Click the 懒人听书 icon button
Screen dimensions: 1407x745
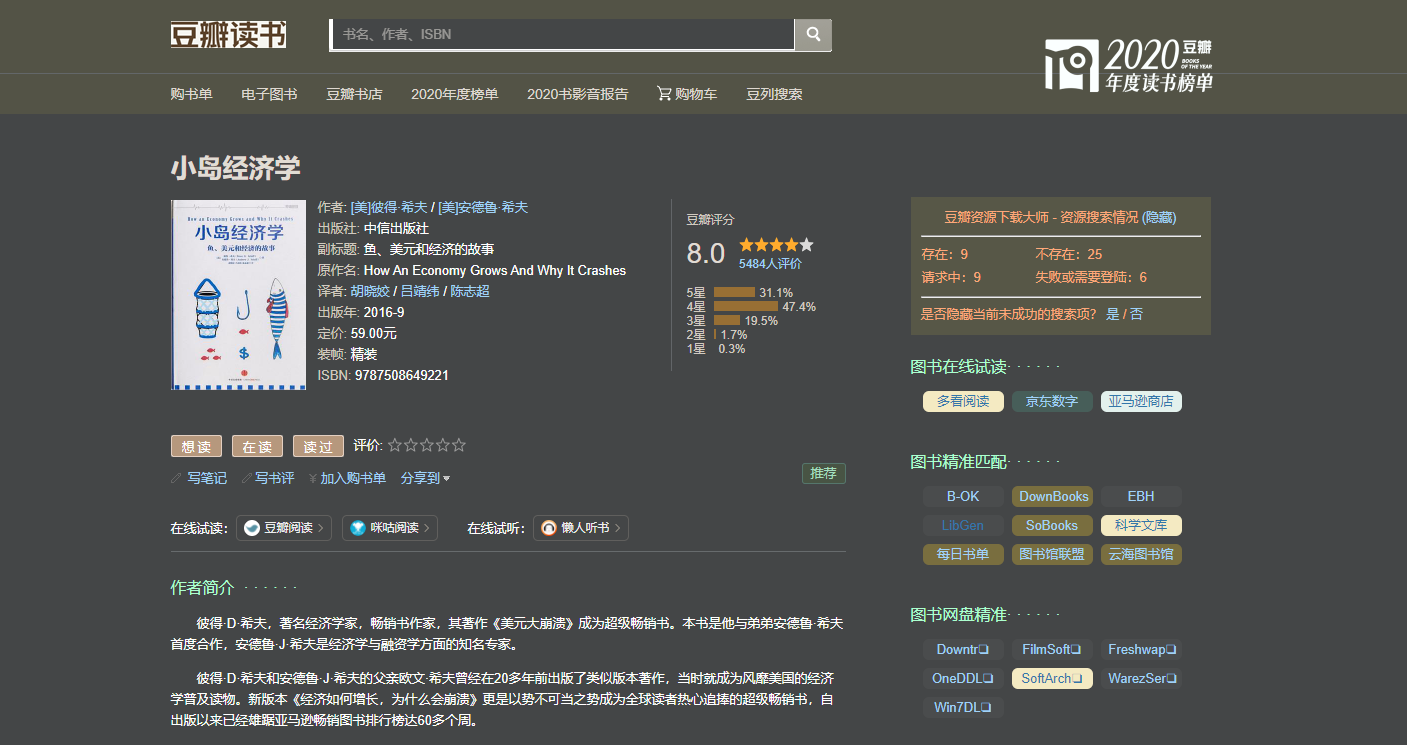(x=581, y=528)
